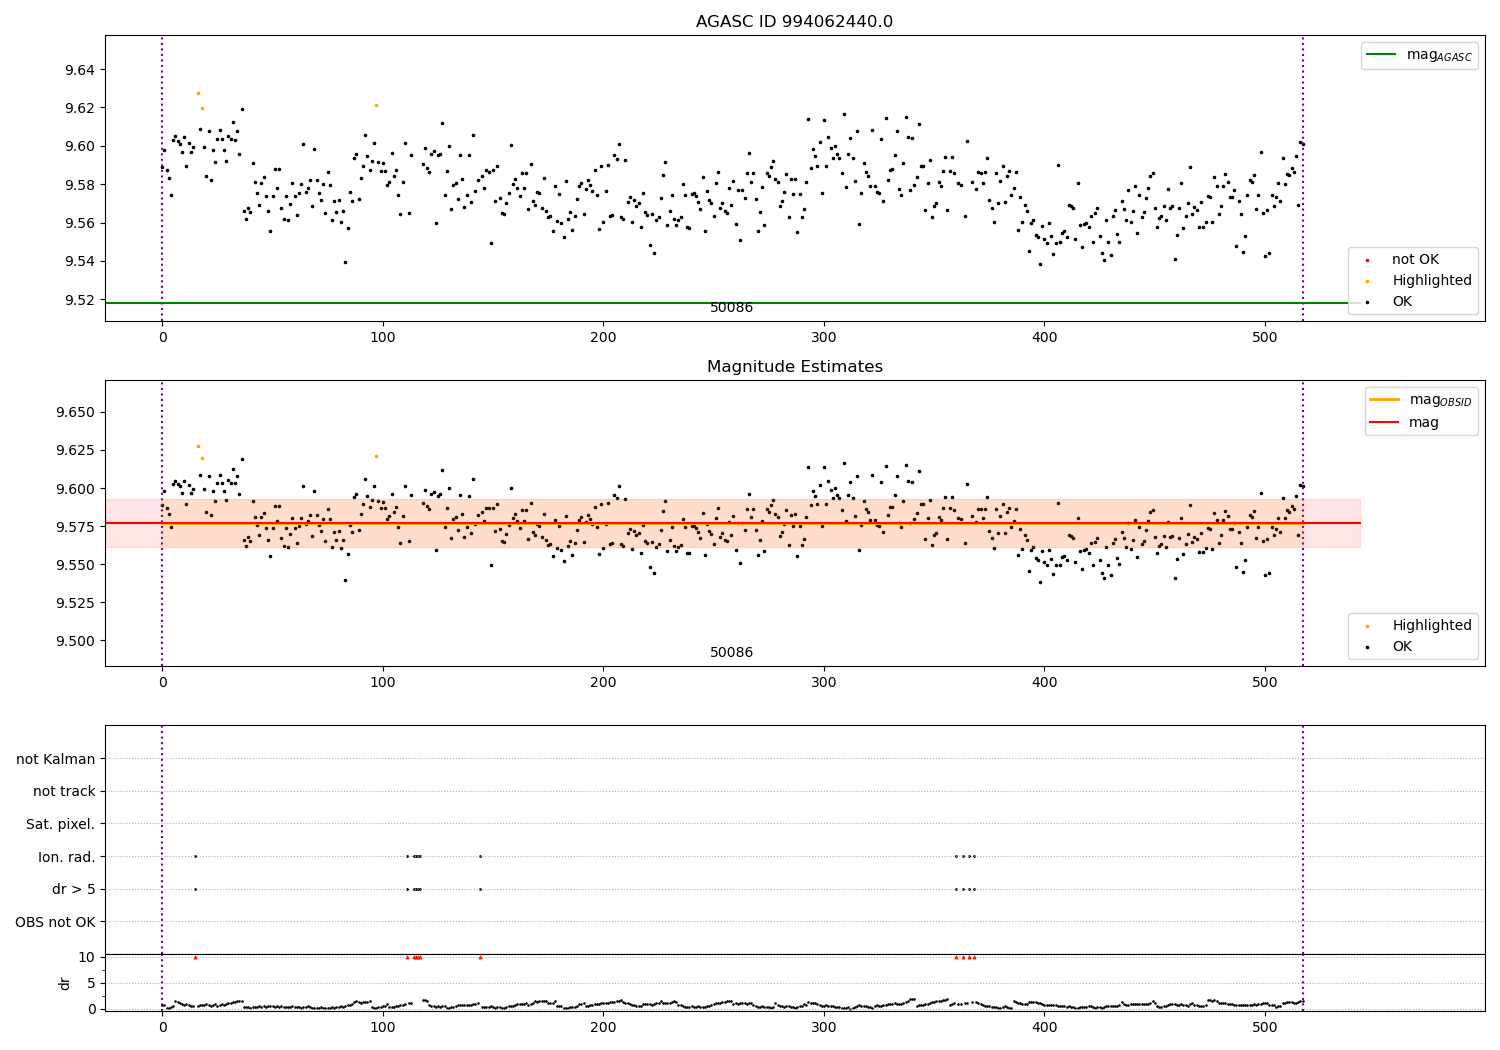
Task: Click the 'not Kalman' row label
Action: (56, 760)
